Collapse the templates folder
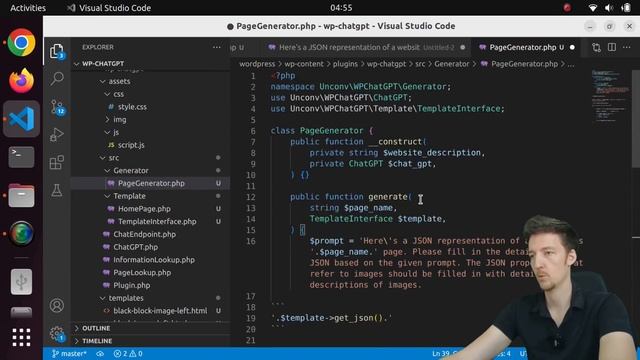The height and width of the screenshot is (360, 640). coord(151,298)
